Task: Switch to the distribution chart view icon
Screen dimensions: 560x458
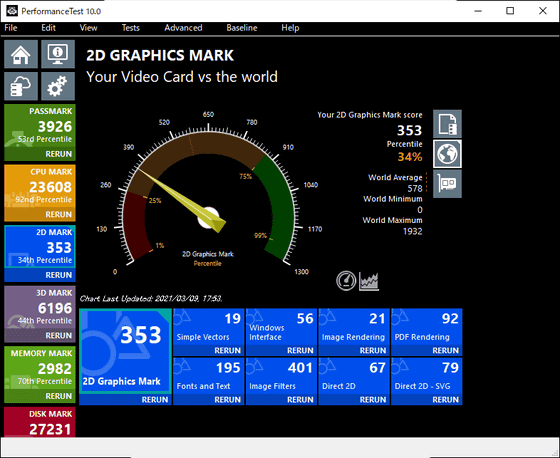Action: (x=369, y=281)
